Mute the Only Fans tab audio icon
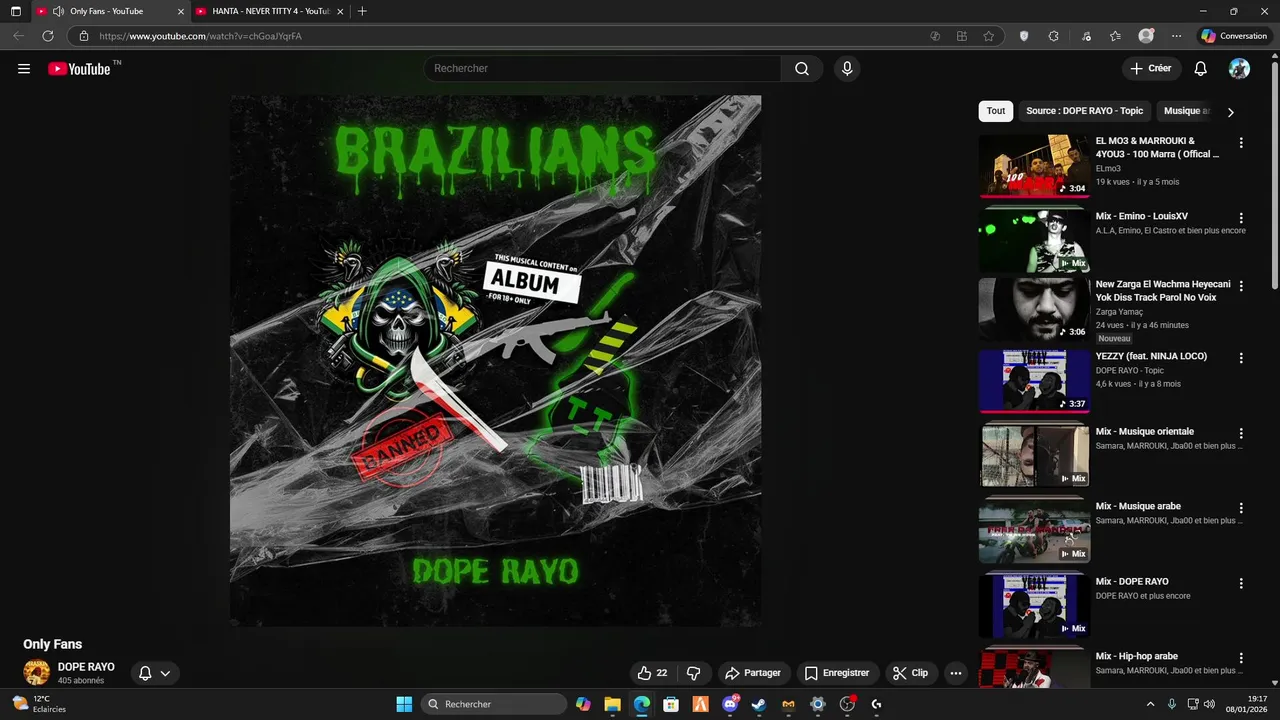This screenshot has height=720, width=1280. pyautogui.click(x=57, y=11)
